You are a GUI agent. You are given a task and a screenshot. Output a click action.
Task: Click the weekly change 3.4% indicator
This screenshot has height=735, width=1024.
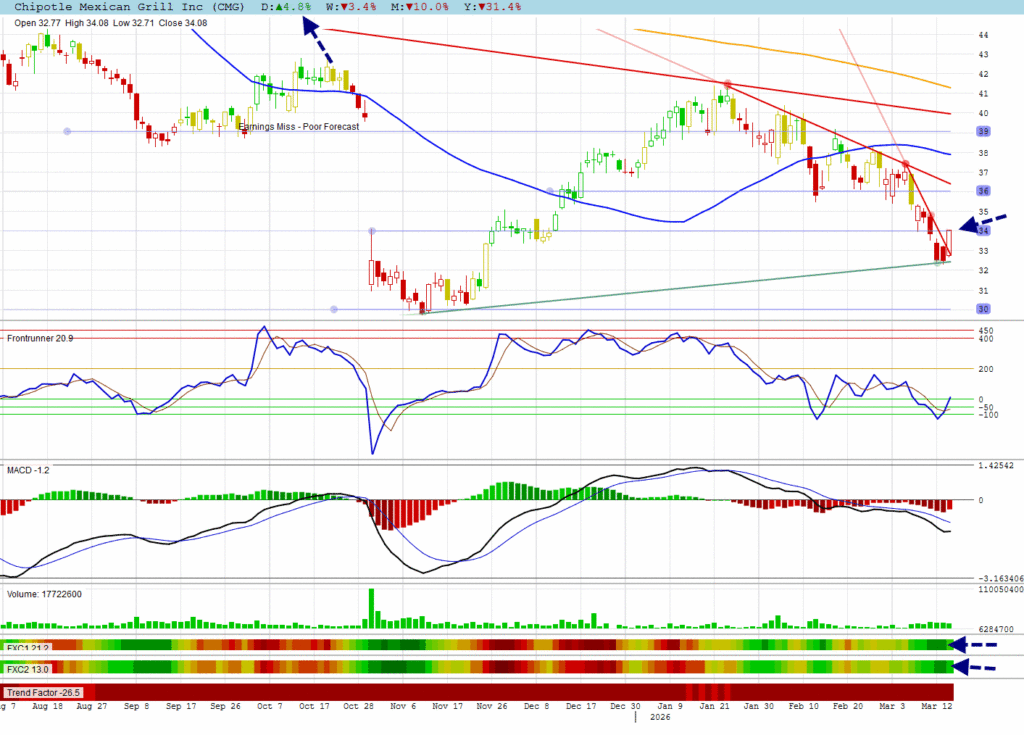[347, 7]
